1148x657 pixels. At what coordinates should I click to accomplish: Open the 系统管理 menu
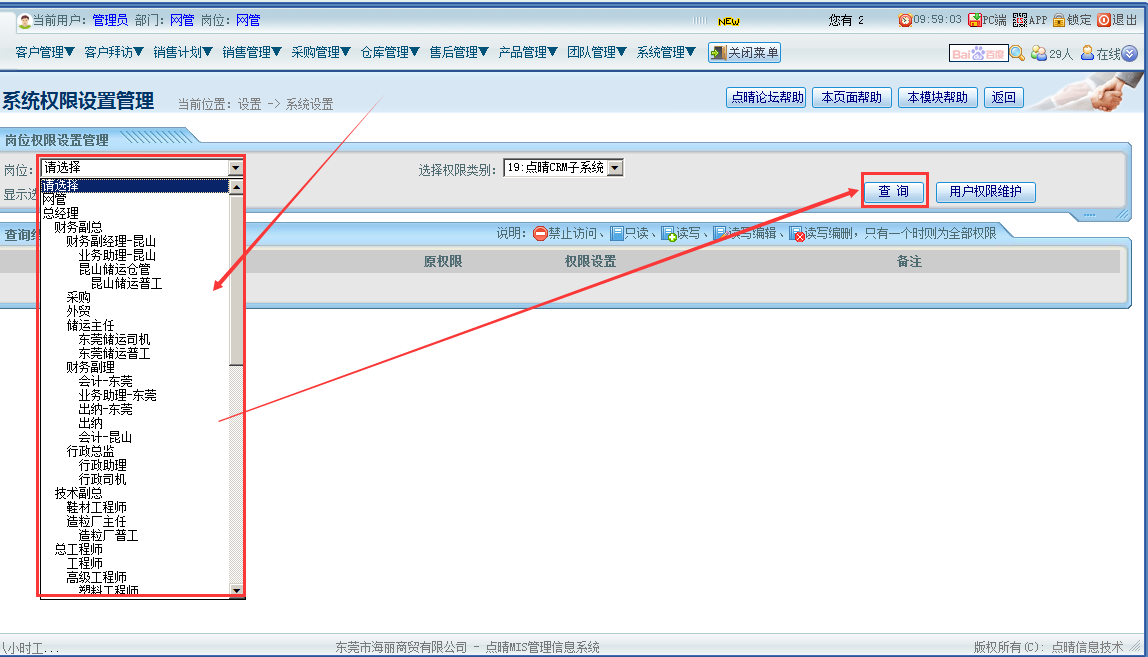tap(666, 53)
